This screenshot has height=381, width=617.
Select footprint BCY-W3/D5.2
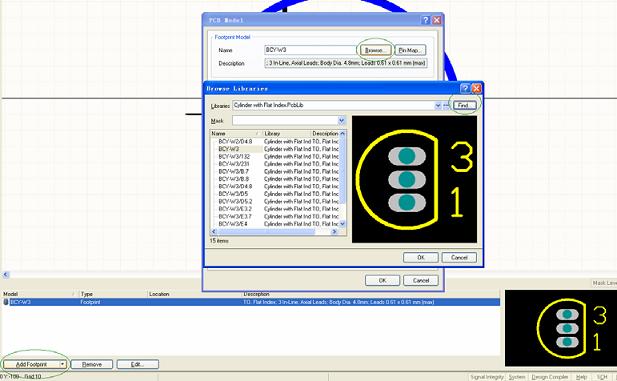(235, 201)
